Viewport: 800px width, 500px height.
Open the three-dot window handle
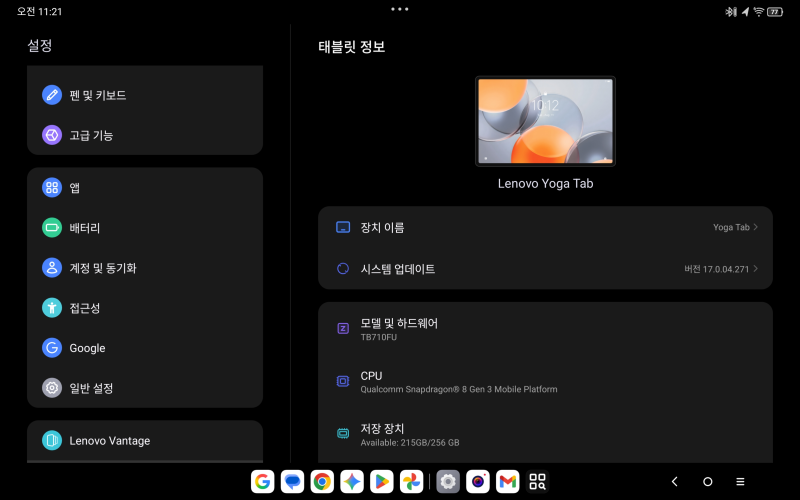pos(399,9)
